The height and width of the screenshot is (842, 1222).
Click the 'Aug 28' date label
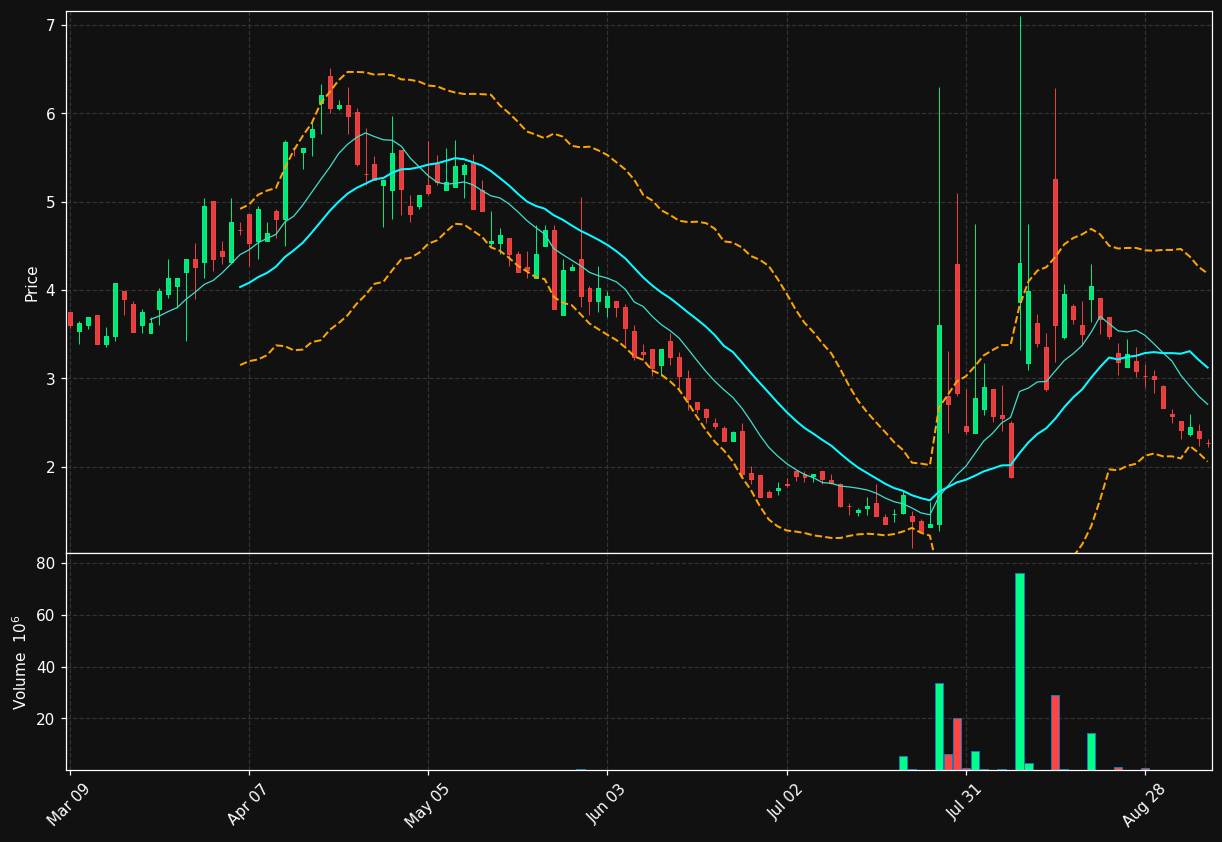click(x=1143, y=805)
